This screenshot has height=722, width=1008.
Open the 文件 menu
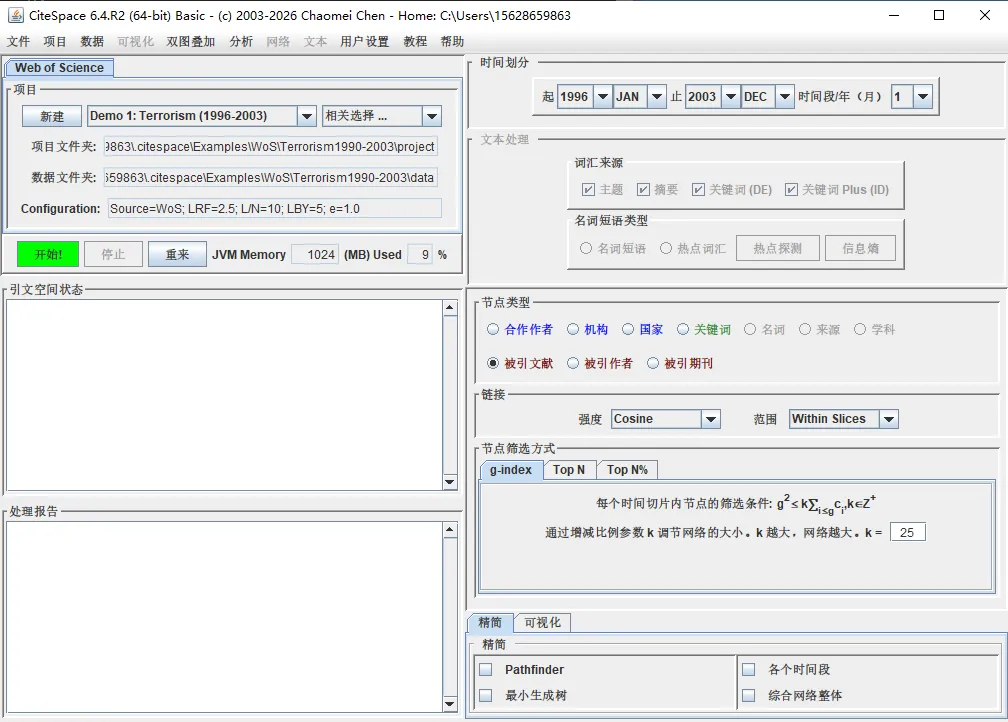(18, 41)
